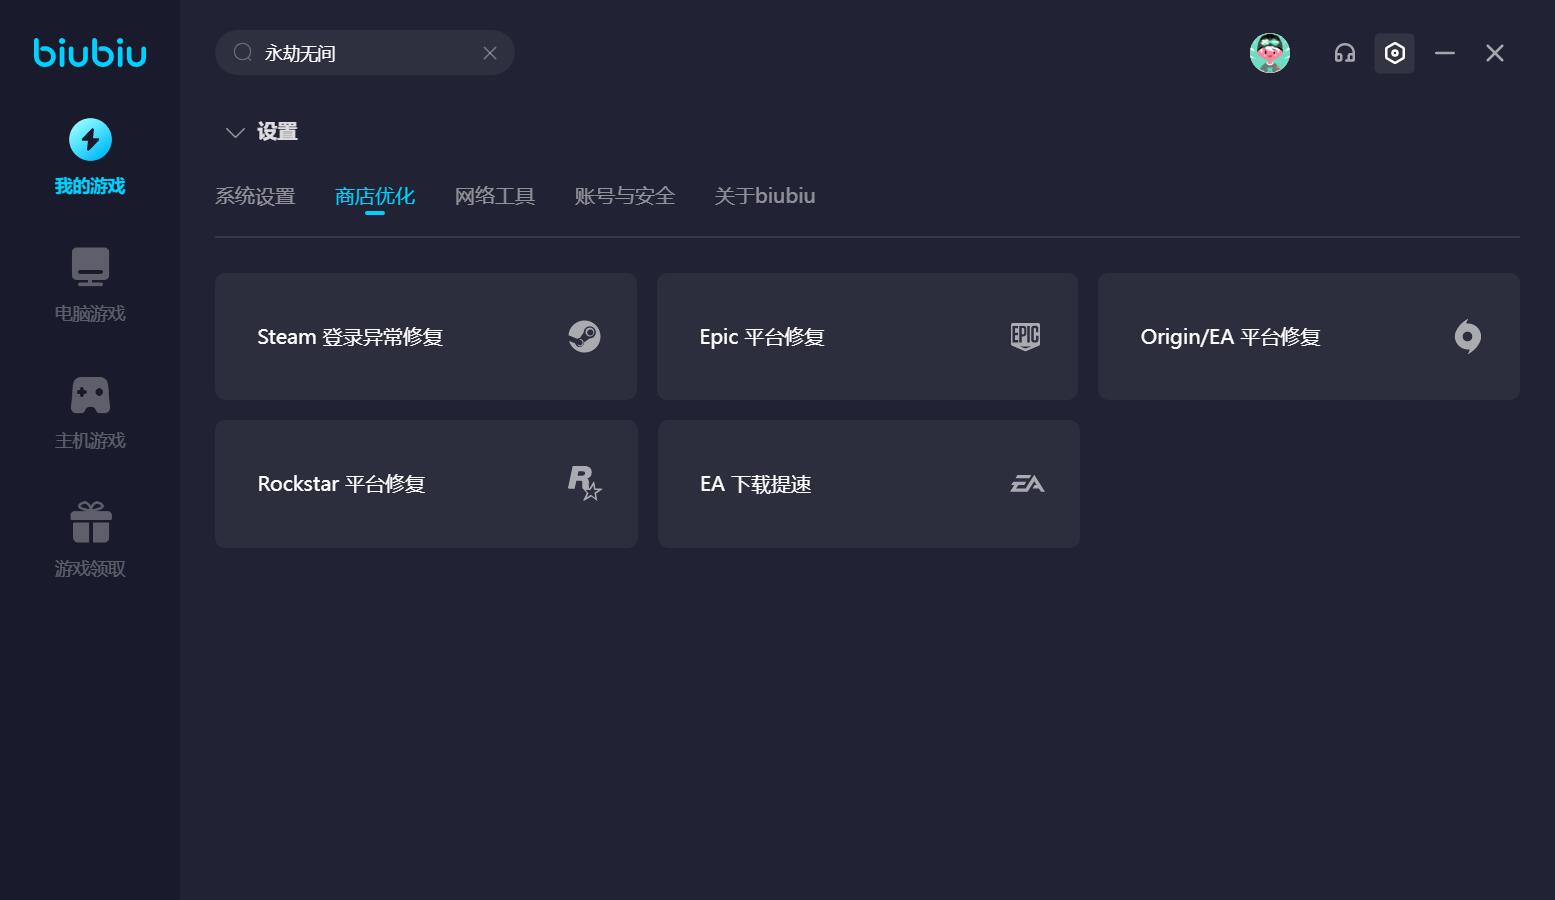Viewport: 1555px width, 900px height.
Task: Launch Origin/EA 平台修复 label
Action: click(1230, 337)
